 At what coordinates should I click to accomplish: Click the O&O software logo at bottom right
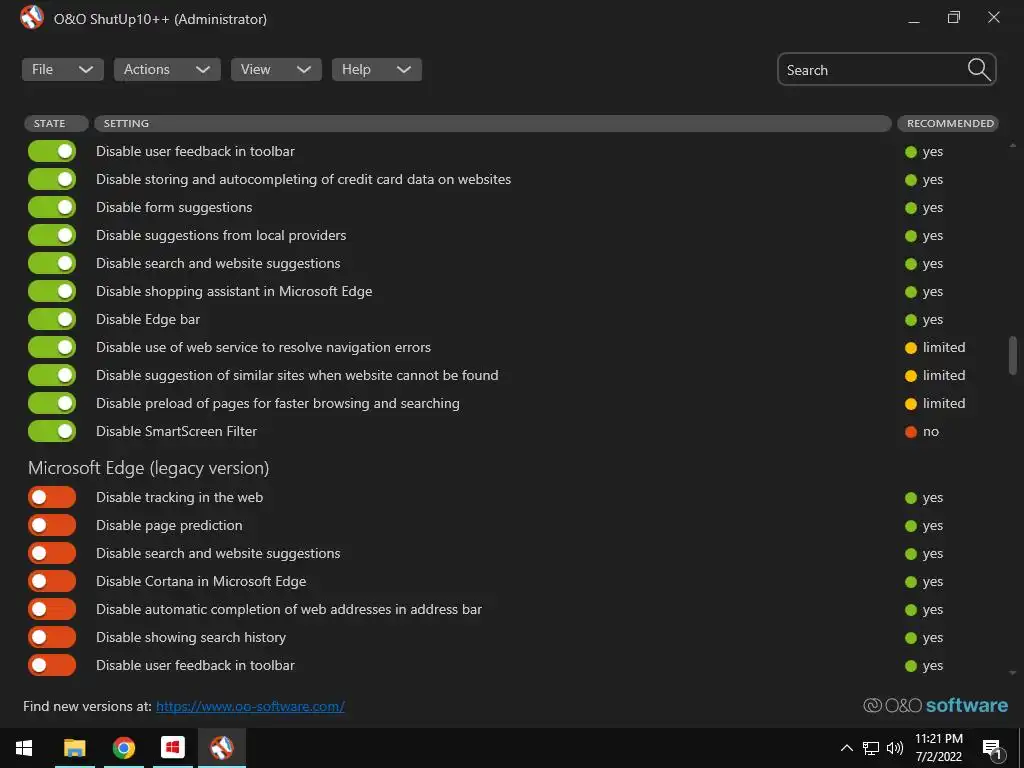tap(935, 705)
